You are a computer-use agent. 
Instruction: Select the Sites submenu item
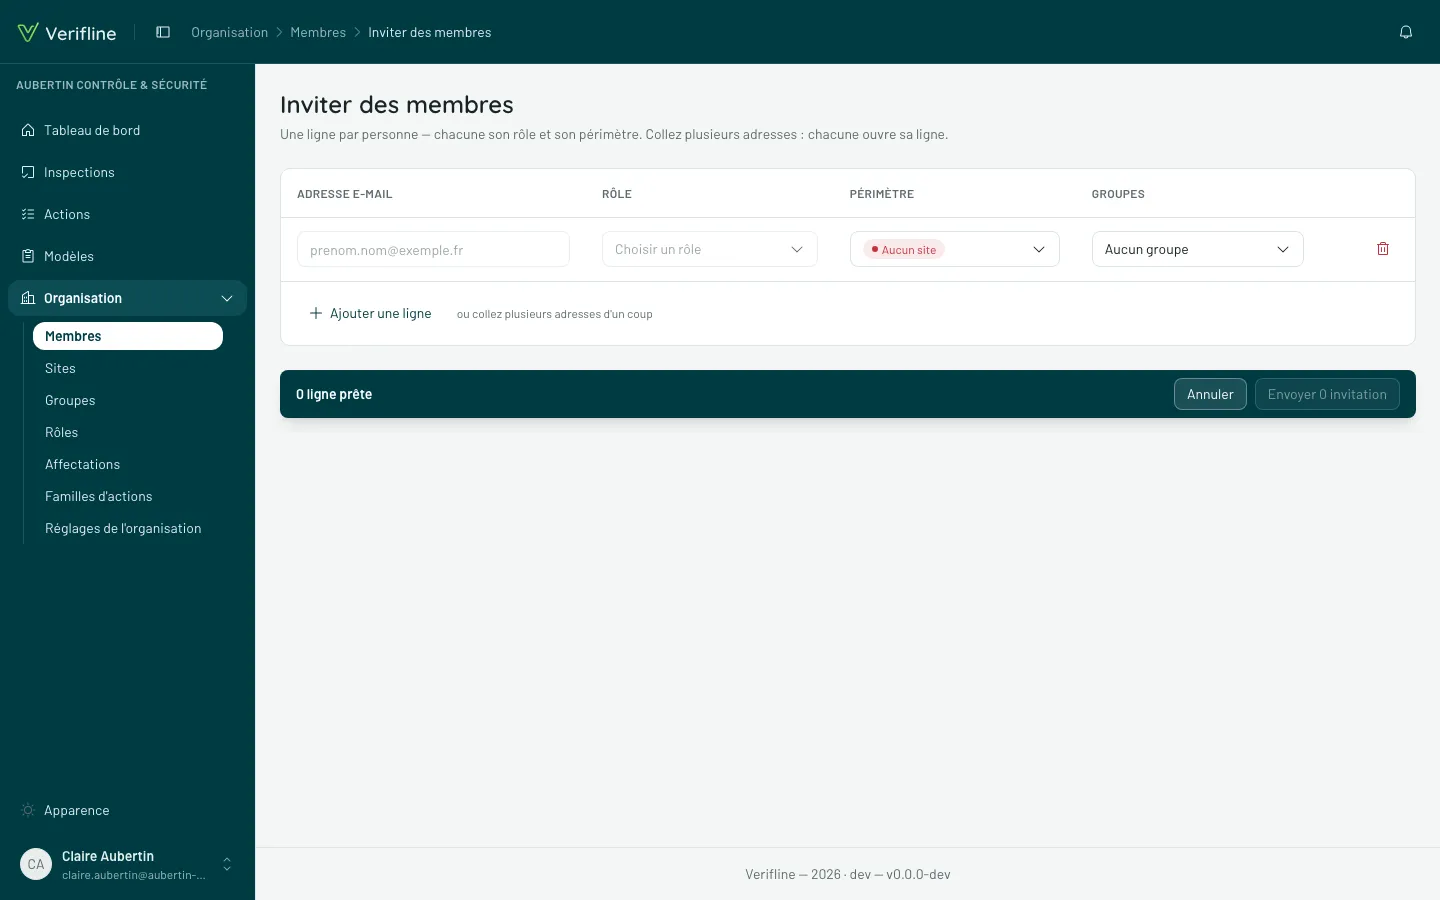tap(128, 368)
